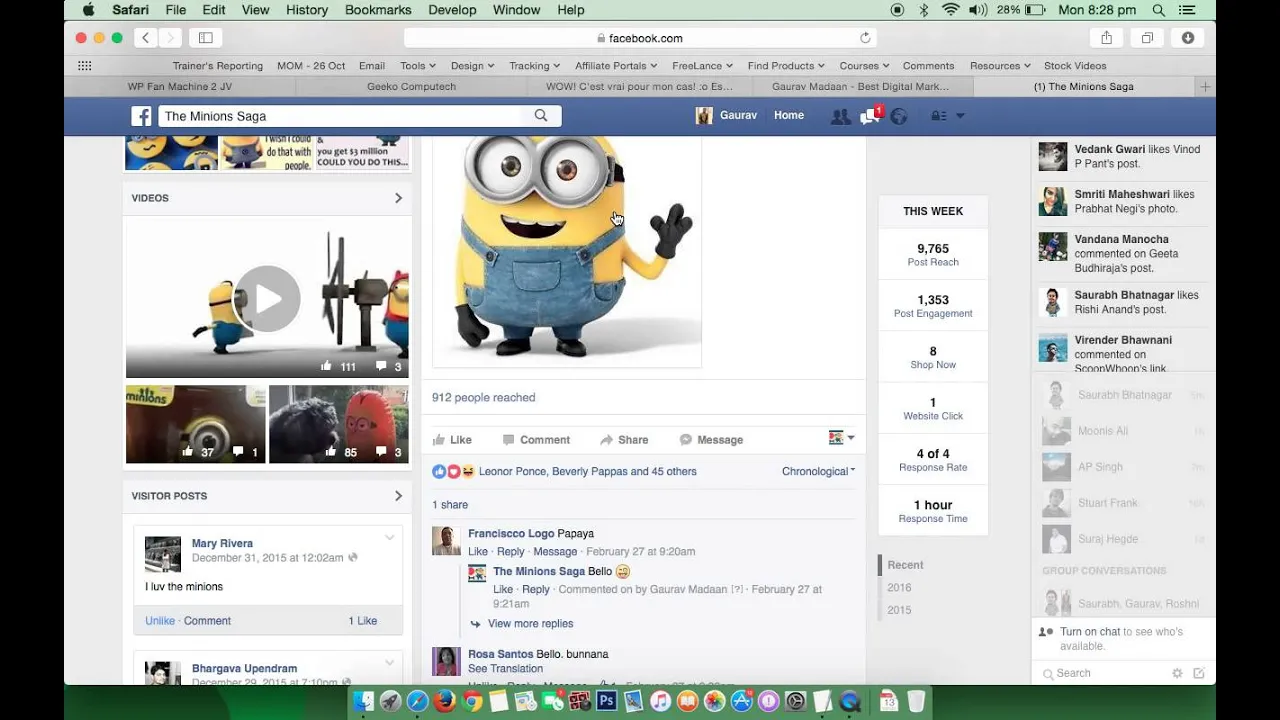1280x720 pixels.
Task: Click See Translation under Rosa Santos comment
Action: pos(505,669)
